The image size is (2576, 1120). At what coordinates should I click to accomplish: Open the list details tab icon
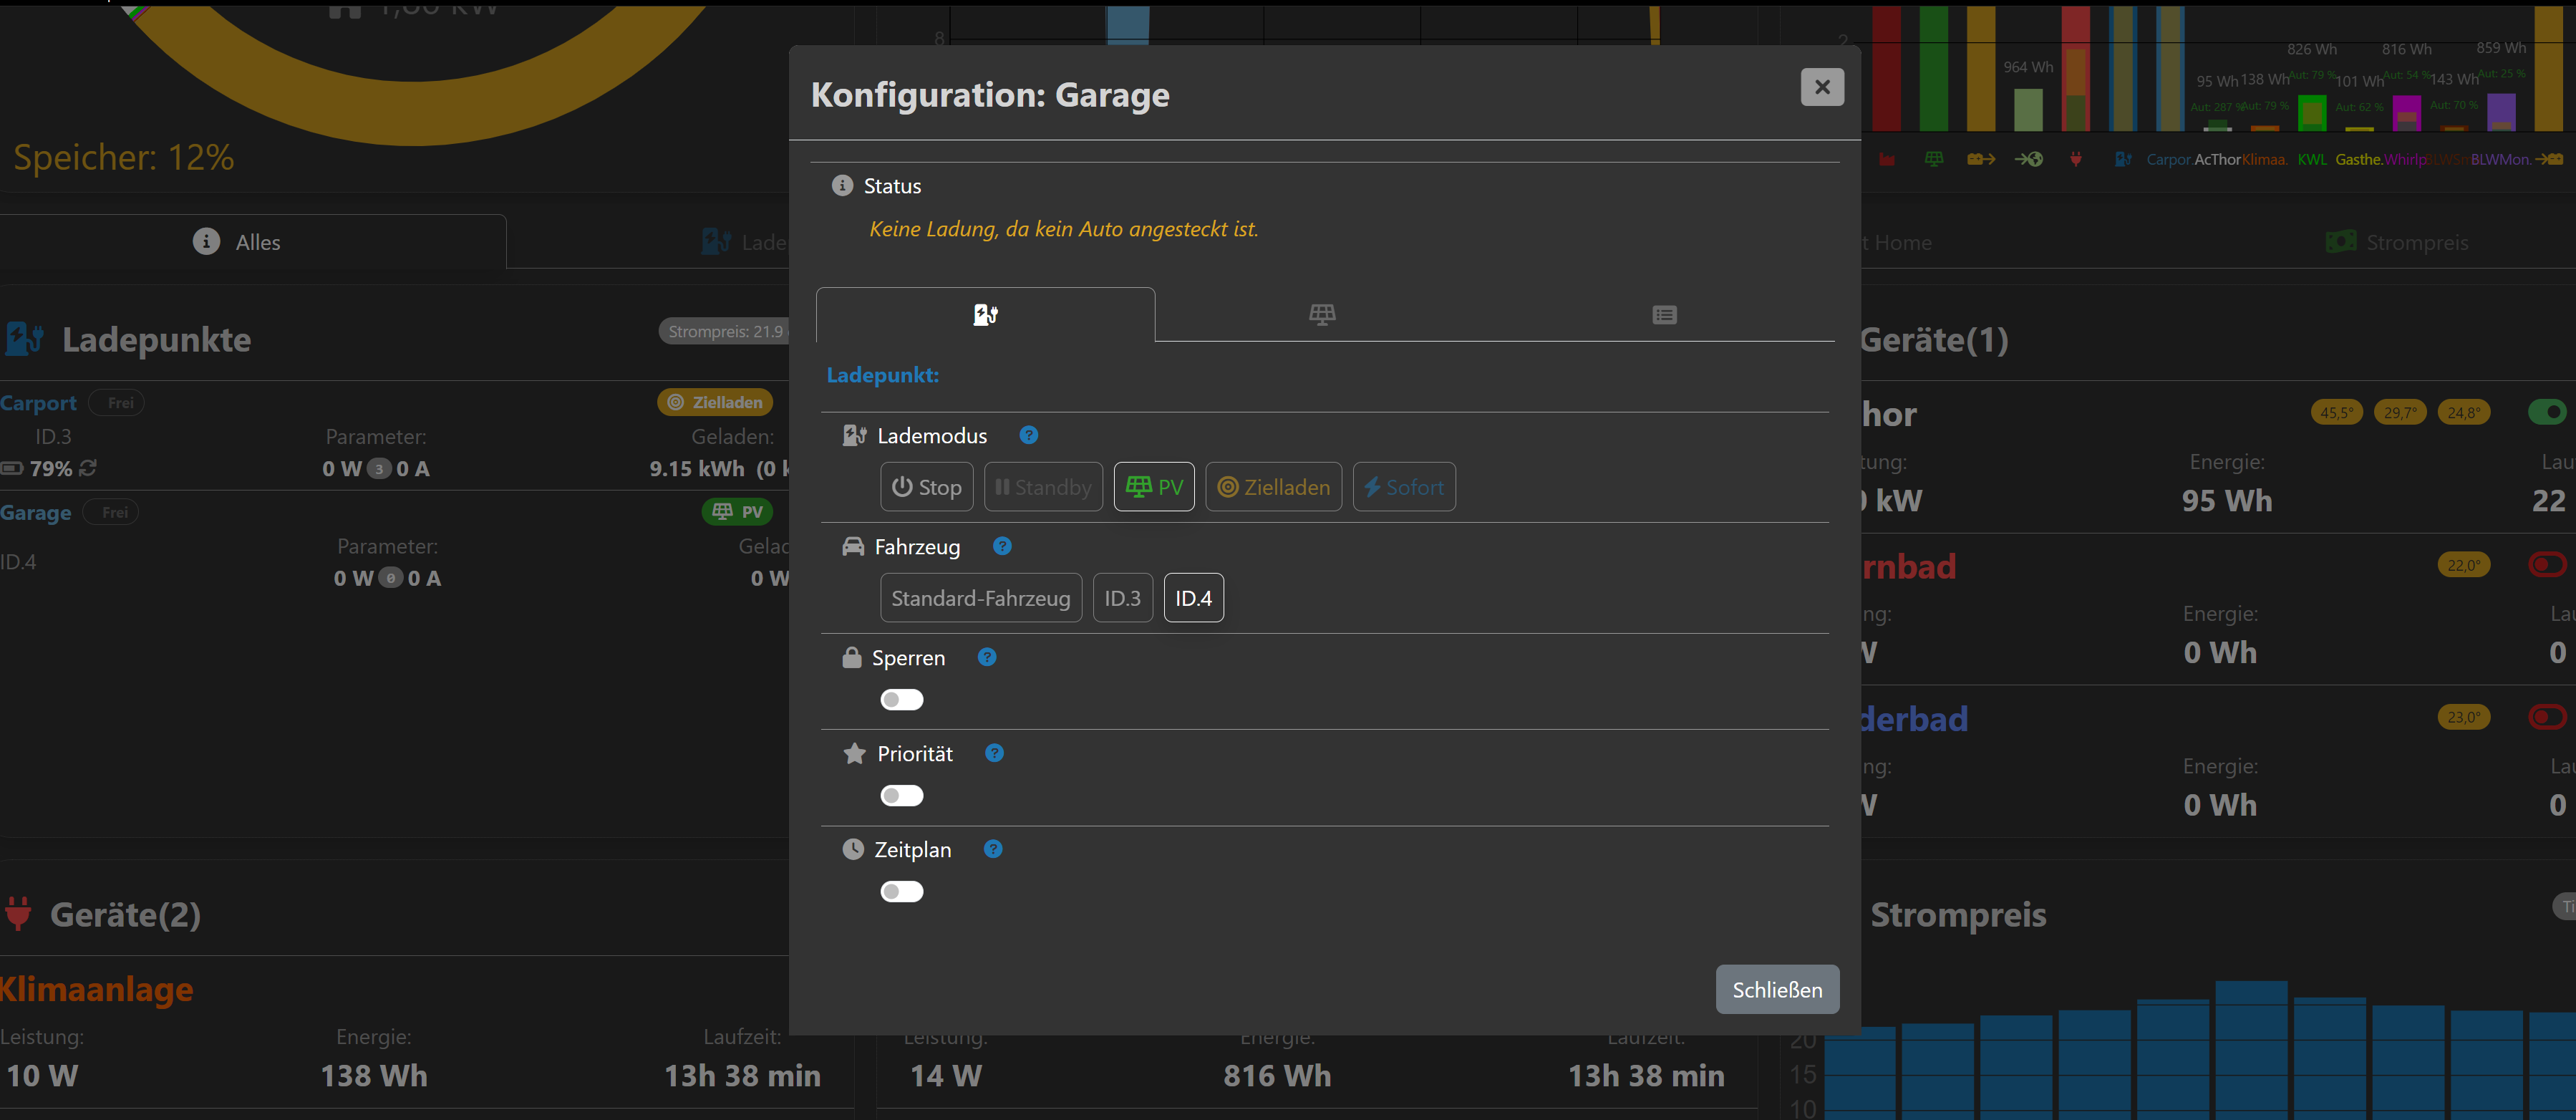[x=1664, y=315]
